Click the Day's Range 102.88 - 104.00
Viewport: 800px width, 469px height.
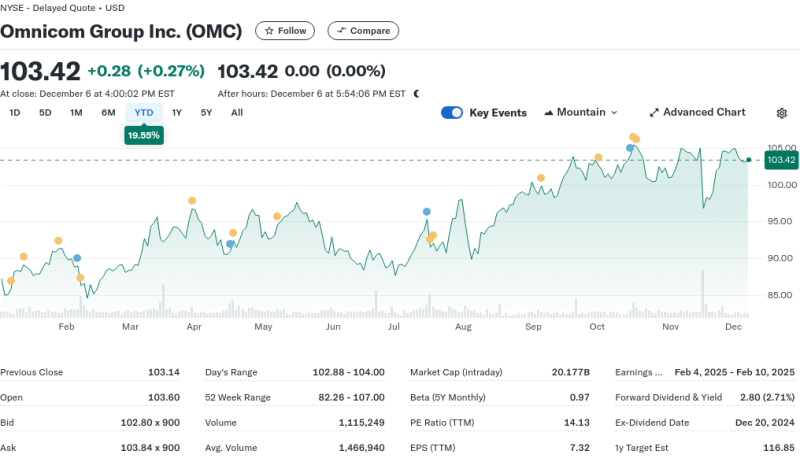[x=348, y=372]
